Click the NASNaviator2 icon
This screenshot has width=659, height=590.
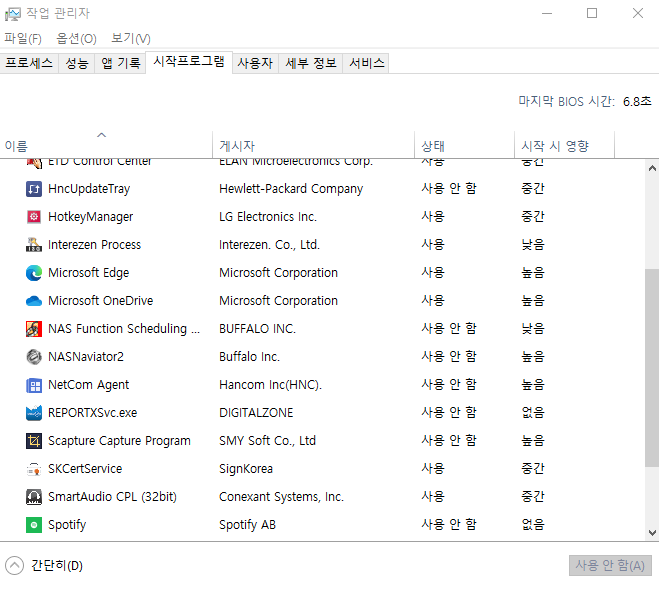34,357
